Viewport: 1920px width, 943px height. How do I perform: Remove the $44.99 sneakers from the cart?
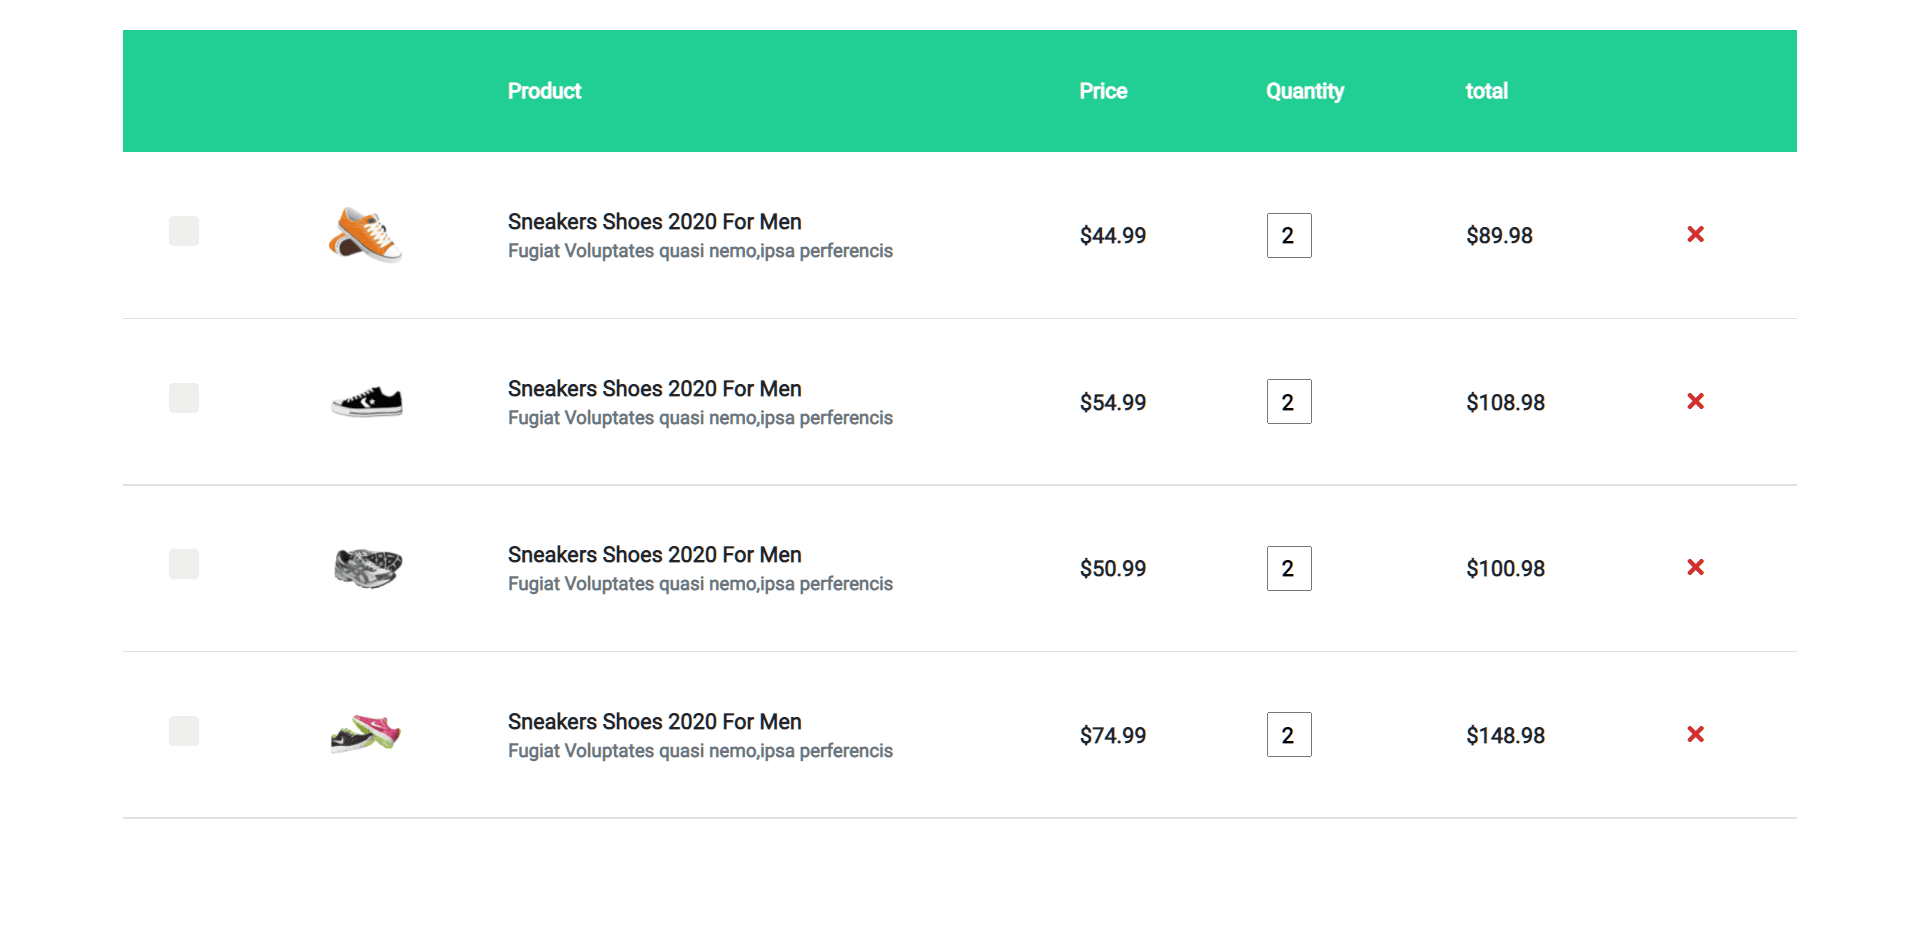pos(1696,235)
